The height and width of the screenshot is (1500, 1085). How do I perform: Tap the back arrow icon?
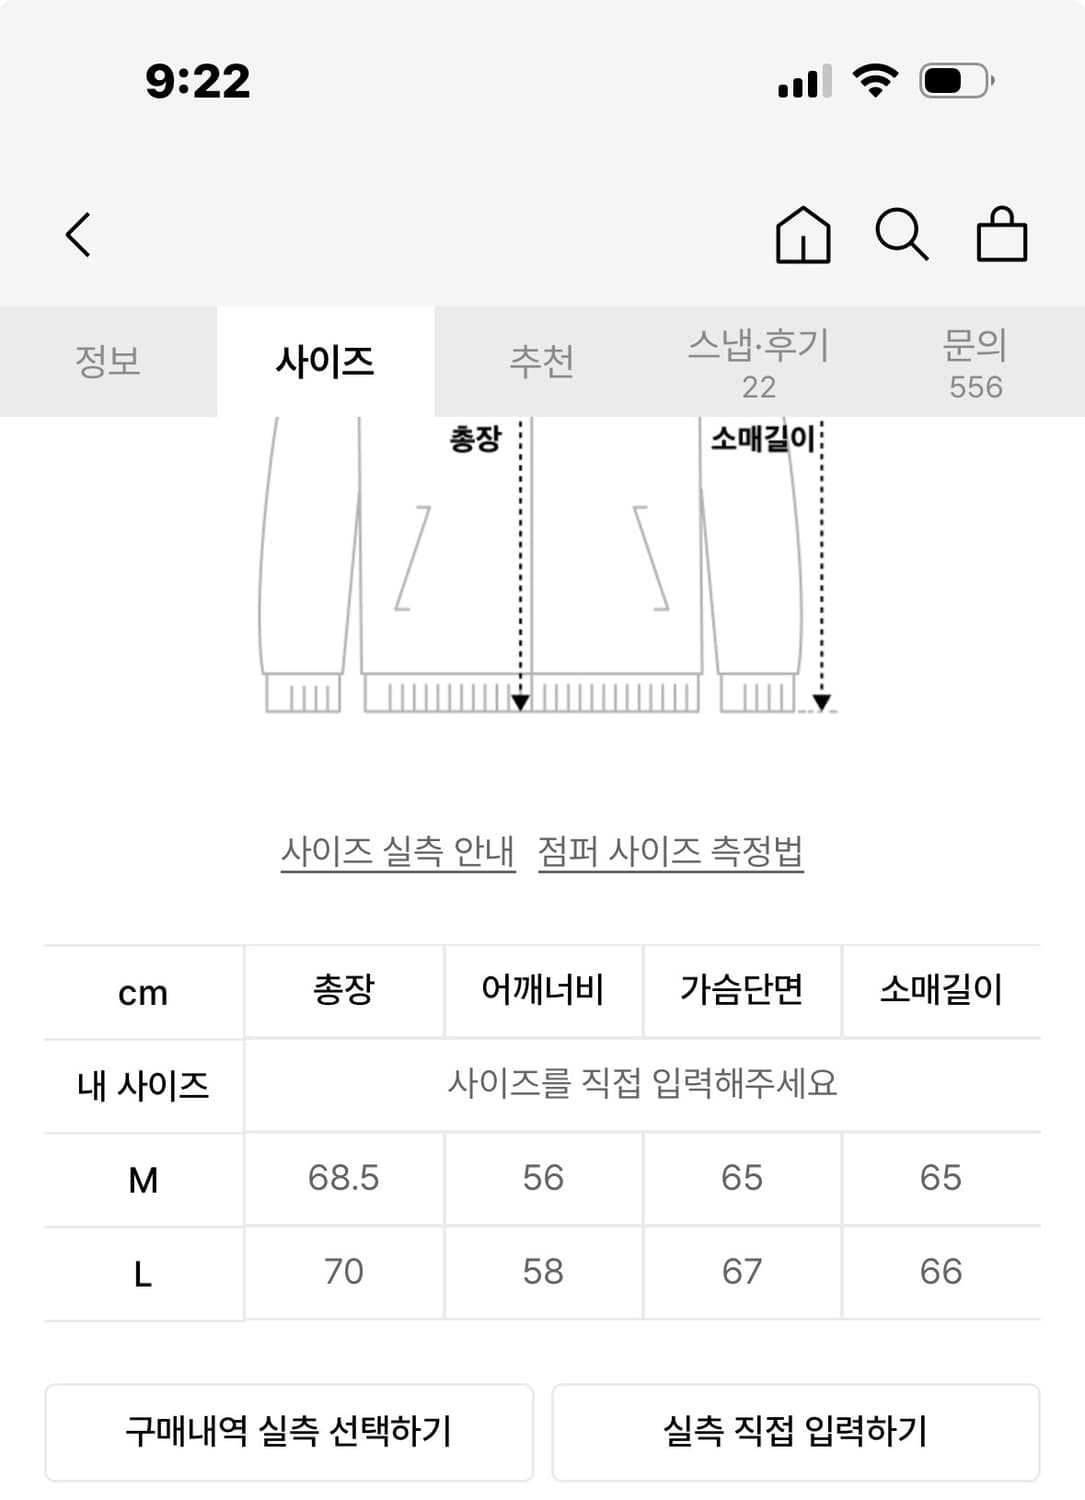click(x=78, y=236)
